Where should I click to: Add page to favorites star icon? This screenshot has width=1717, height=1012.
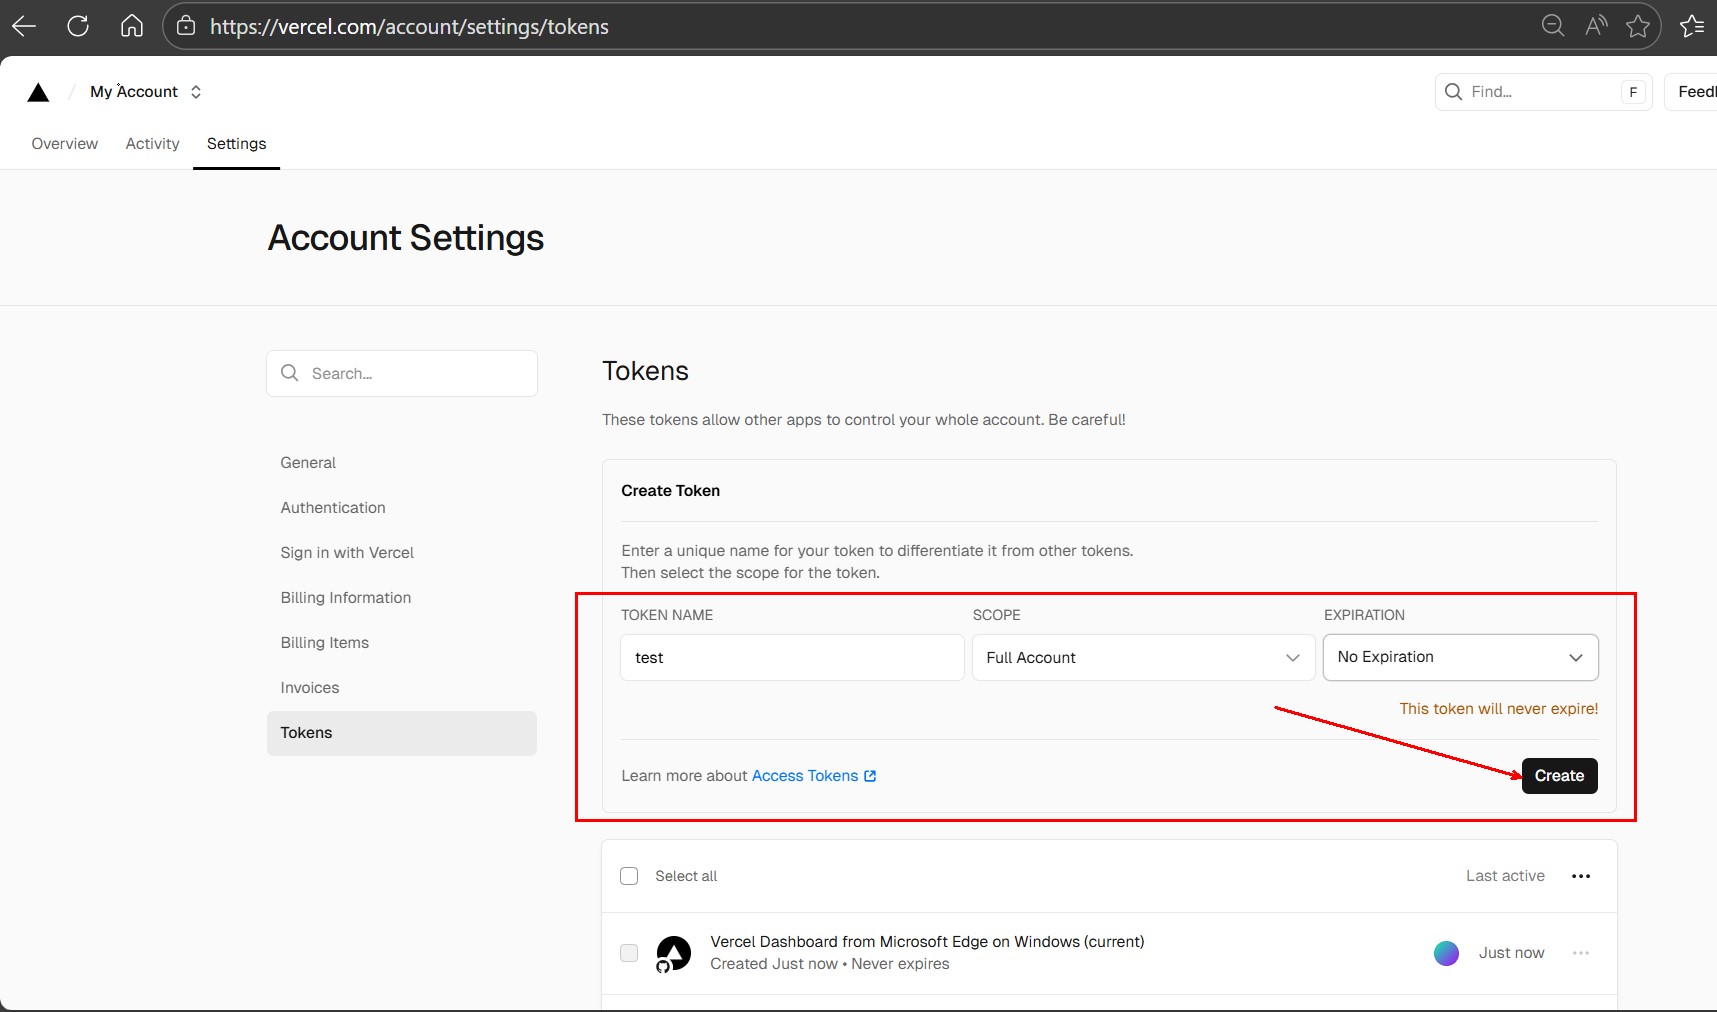1637,26
